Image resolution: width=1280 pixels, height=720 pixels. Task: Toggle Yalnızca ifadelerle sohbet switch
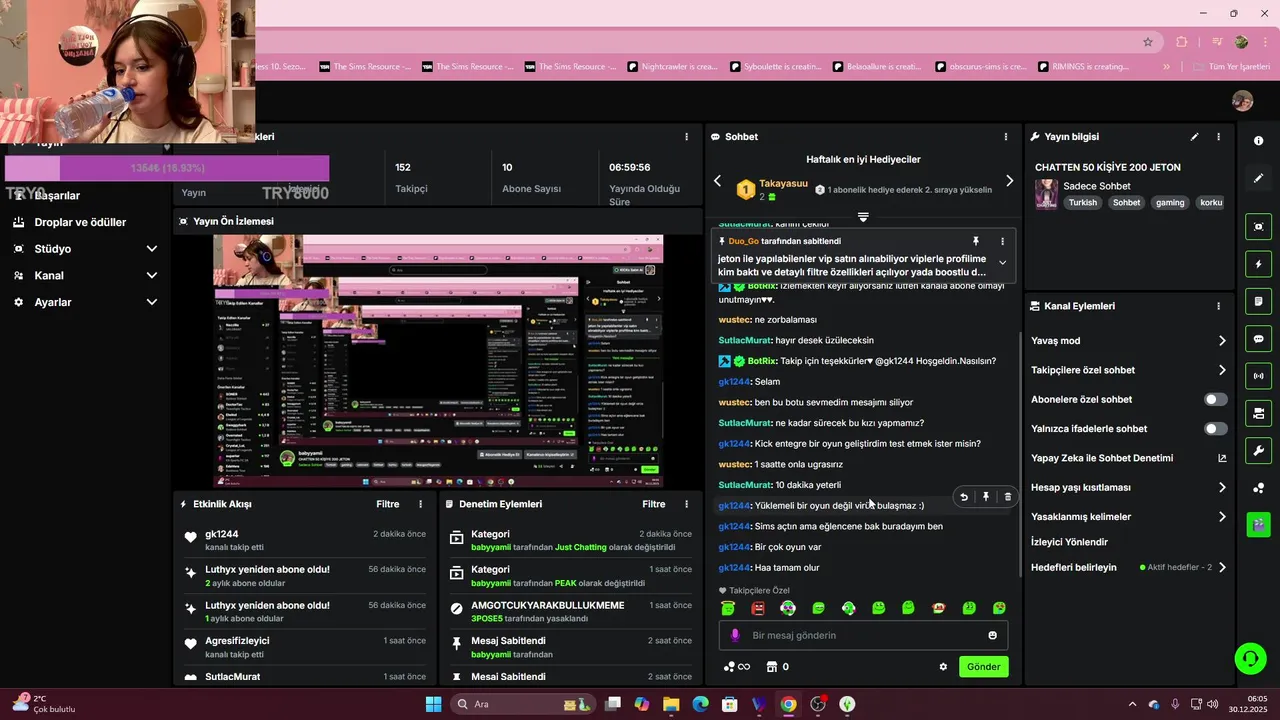pos(1215,429)
